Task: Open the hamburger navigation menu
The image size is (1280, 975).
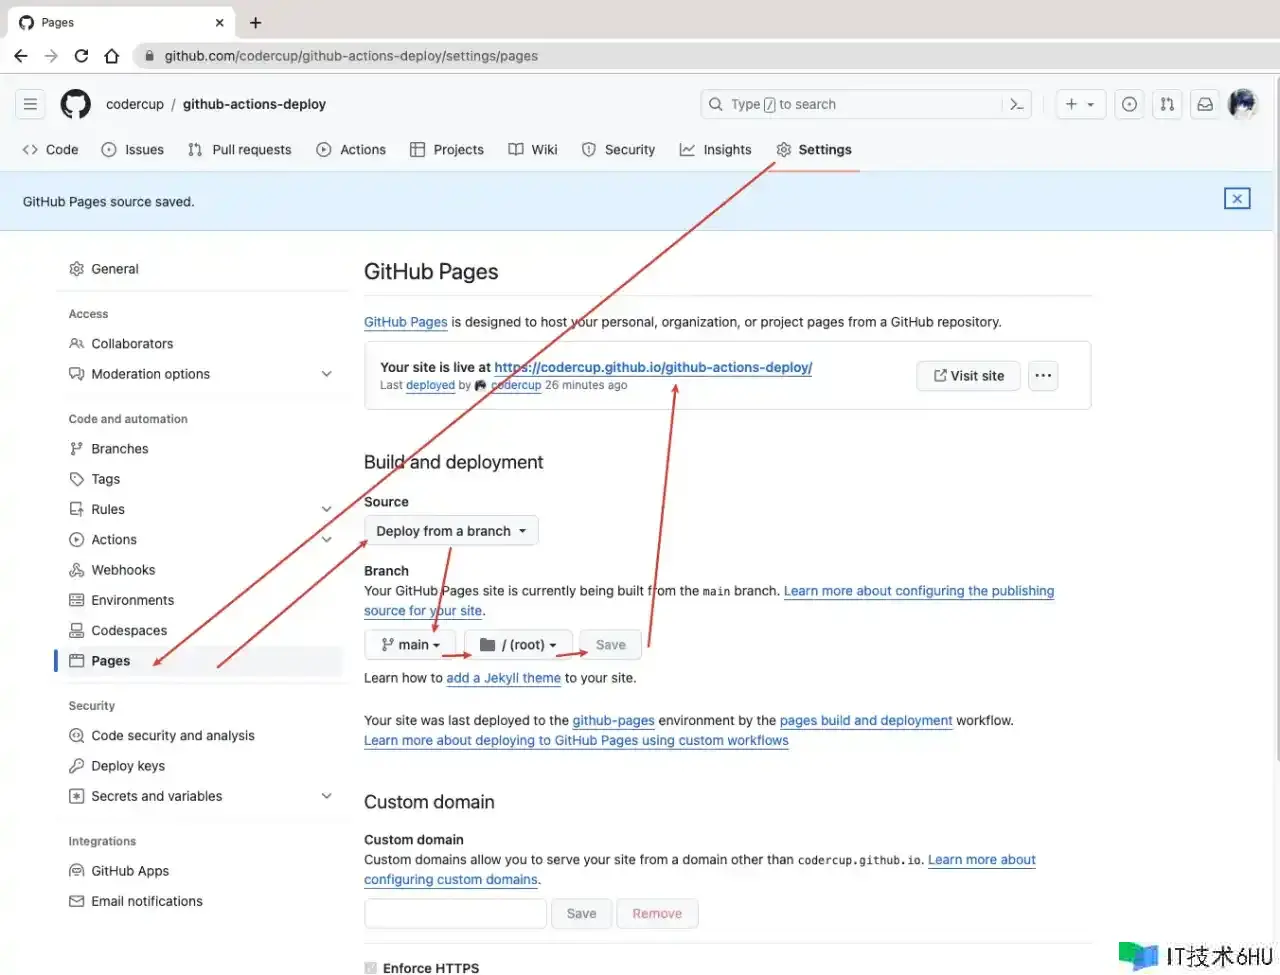Action: click(x=31, y=104)
